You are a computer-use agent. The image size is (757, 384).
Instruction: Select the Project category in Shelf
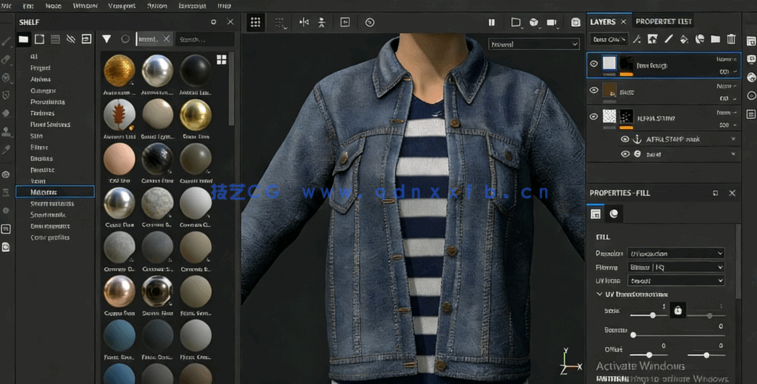[40, 68]
